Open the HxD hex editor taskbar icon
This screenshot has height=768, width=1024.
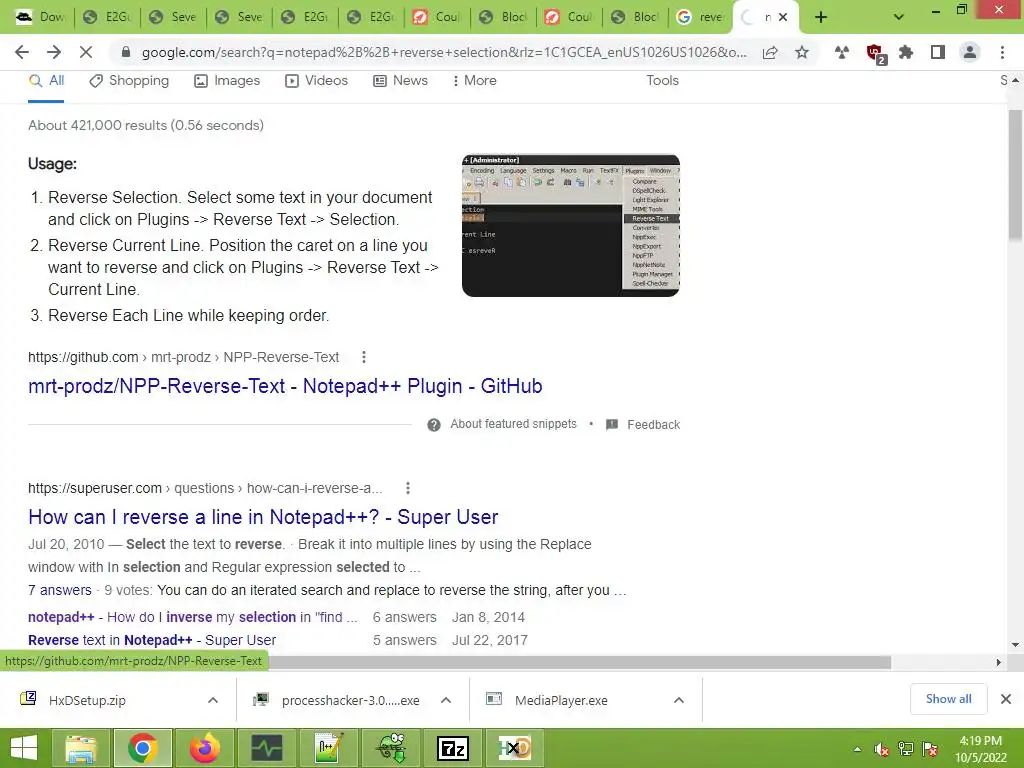pyautogui.click(x=515, y=748)
